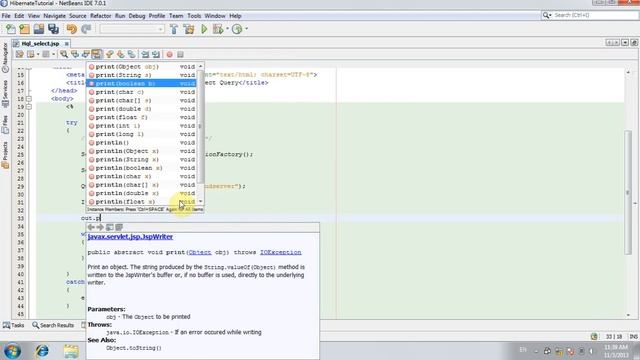Screen dimensions: 640x360
Task: Open the Navigator side panel
Action: tap(5, 57)
